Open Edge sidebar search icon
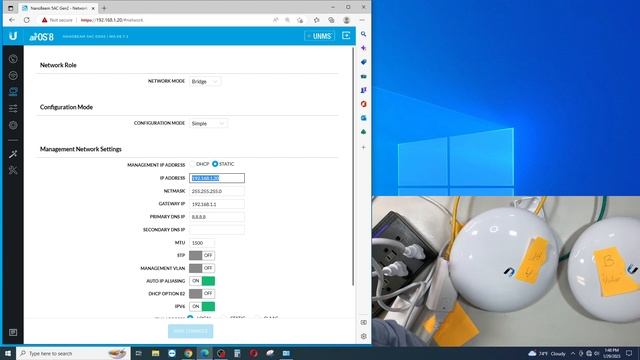 [x=363, y=34]
